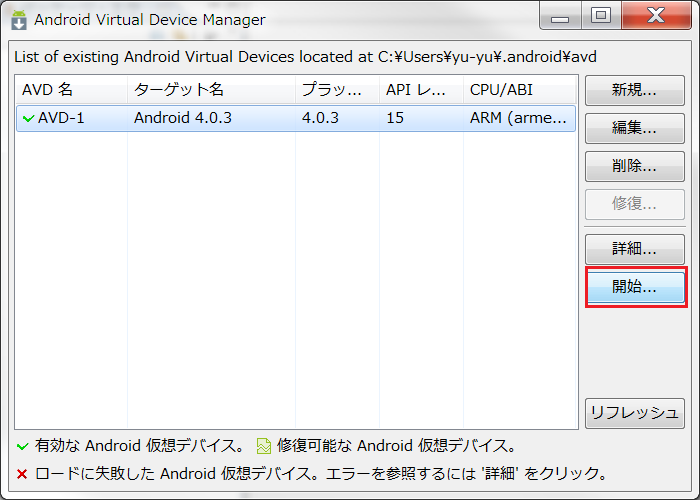Screen dimensions: 700x500
Task: Sort by the プラッ... column header
Action: pyautogui.click(x=338, y=90)
